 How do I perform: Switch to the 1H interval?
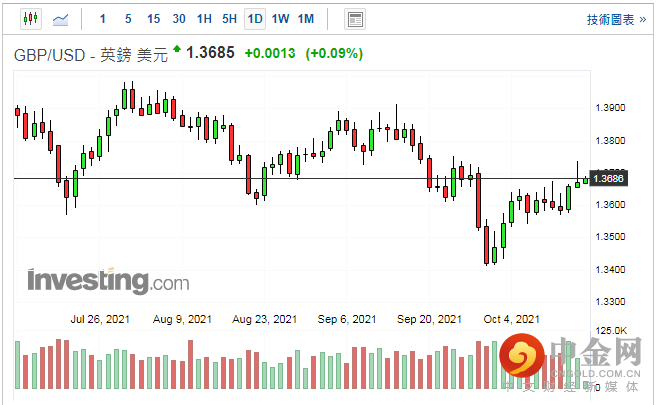(x=204, y=19)
